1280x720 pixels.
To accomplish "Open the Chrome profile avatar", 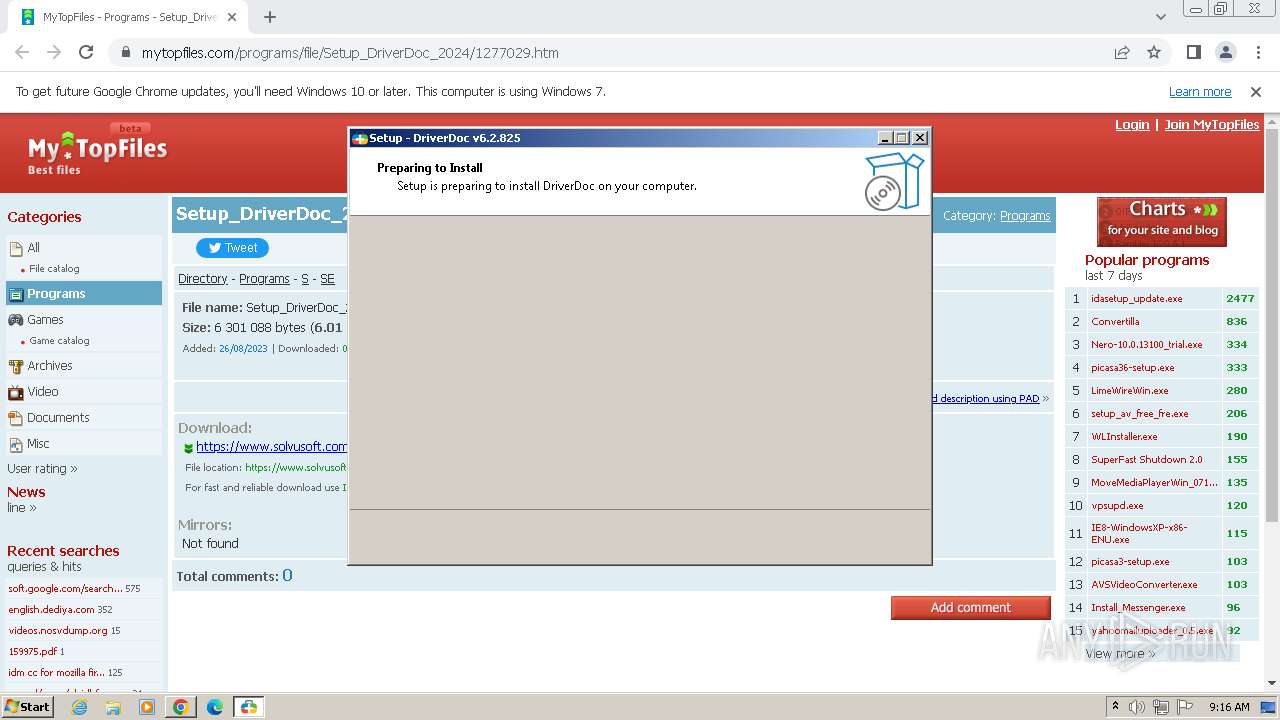I will pos(1225,52).
